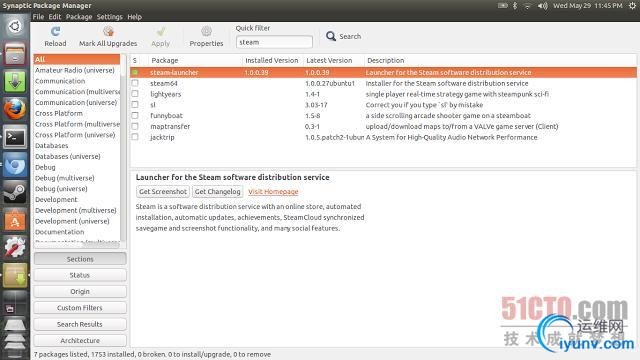The width and height of the screenshot is (640, 360).
Task: Sort by Description column header
Action: click(500, 60)
